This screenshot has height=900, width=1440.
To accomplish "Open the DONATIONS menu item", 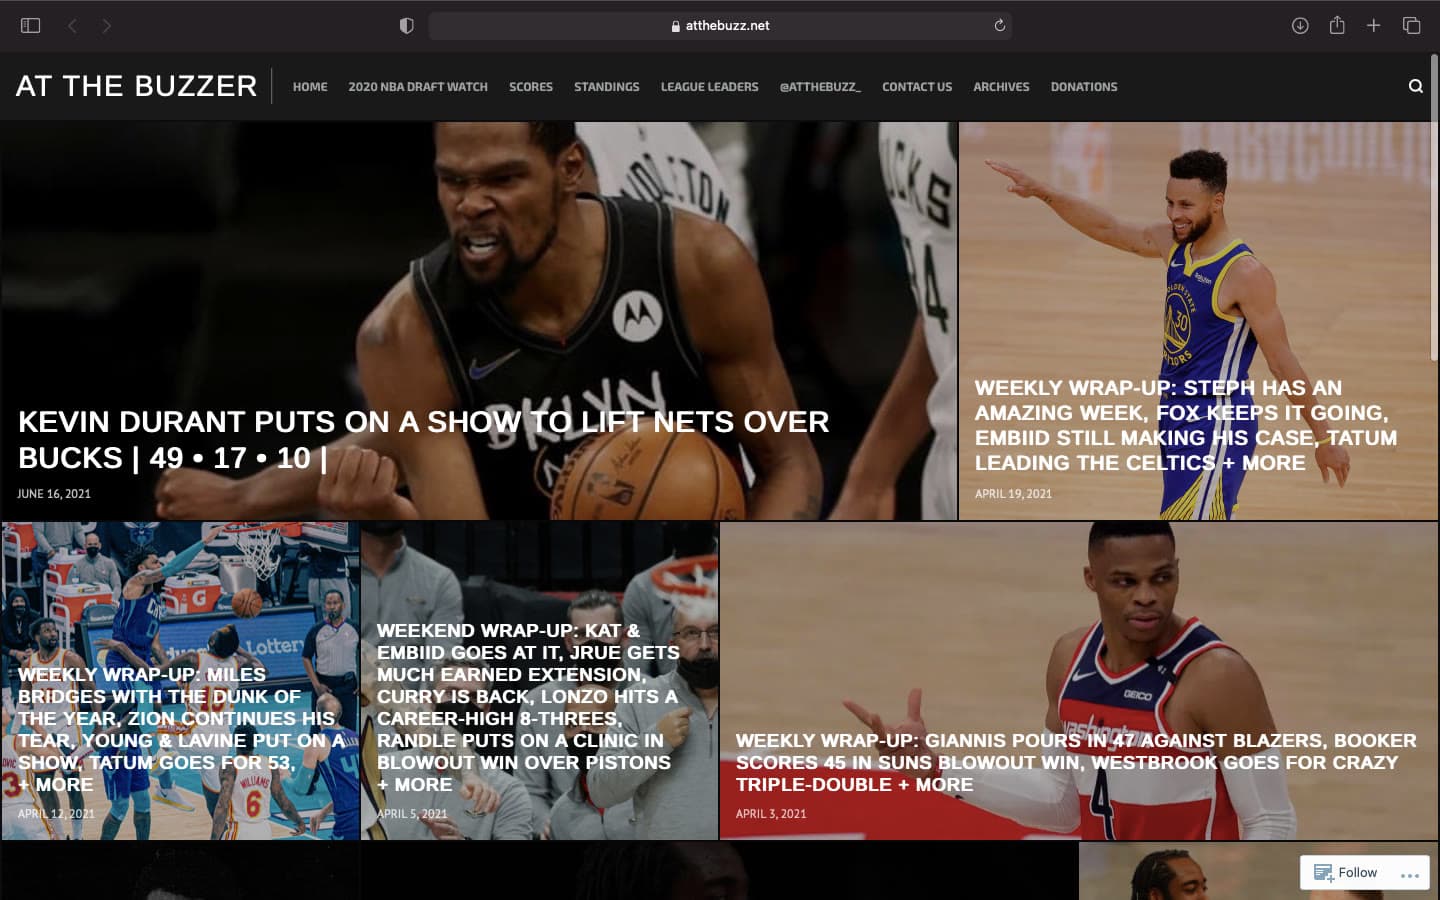I will [1084, 87].
